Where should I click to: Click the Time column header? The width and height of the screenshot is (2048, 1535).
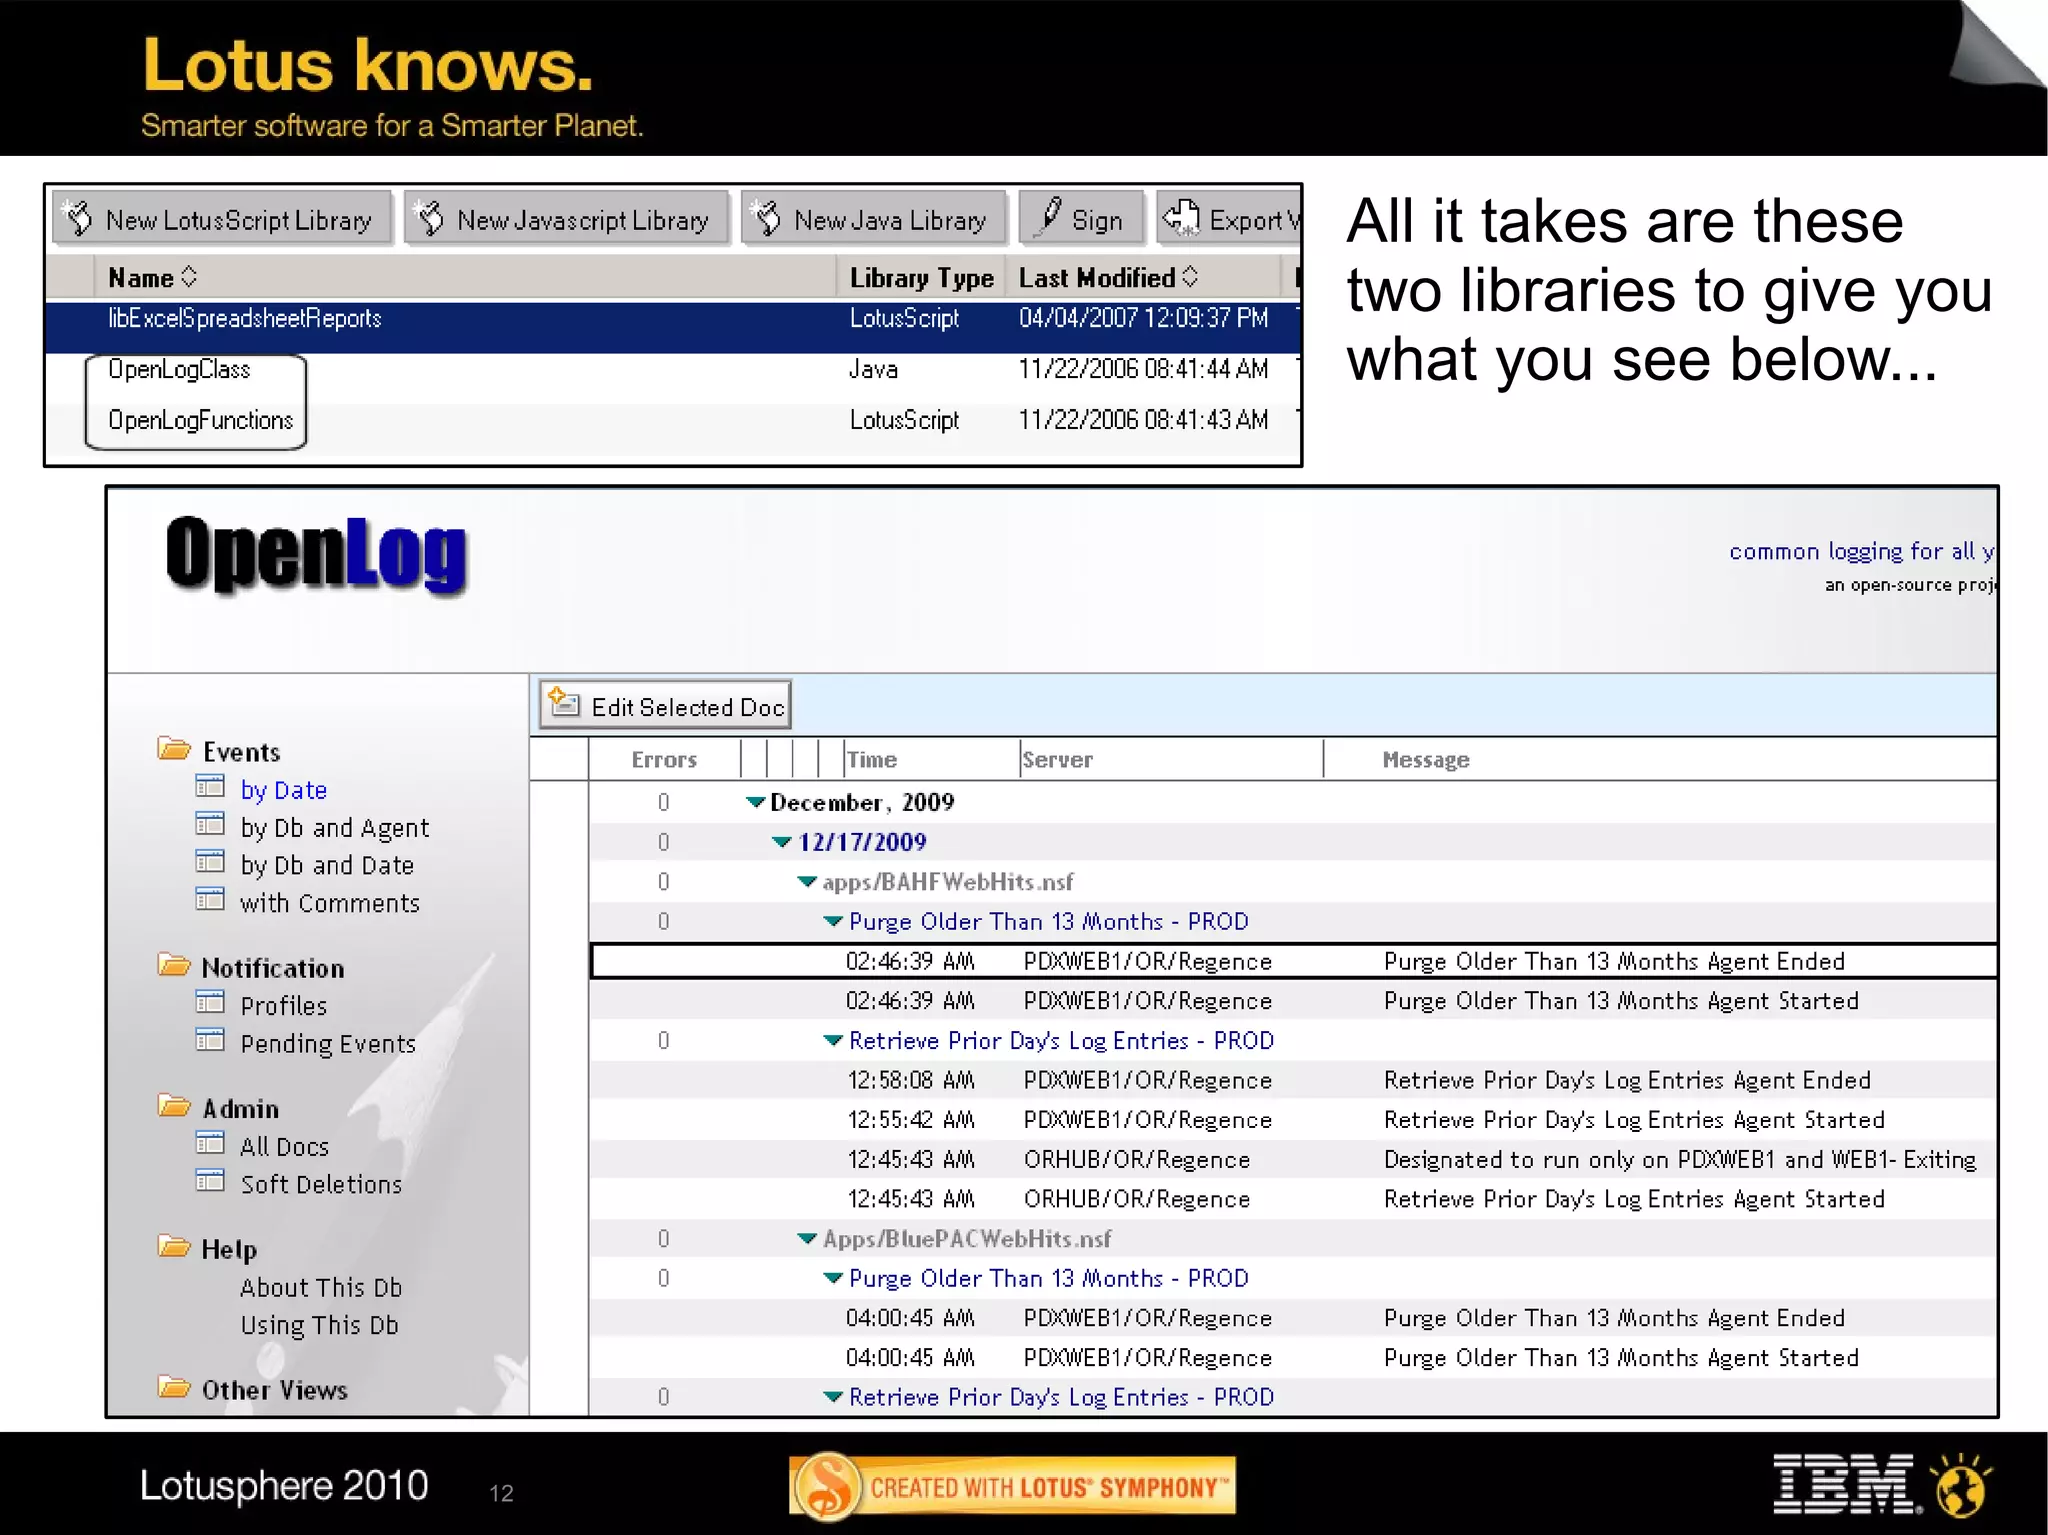pyautogui.click(x=931, y=760)
